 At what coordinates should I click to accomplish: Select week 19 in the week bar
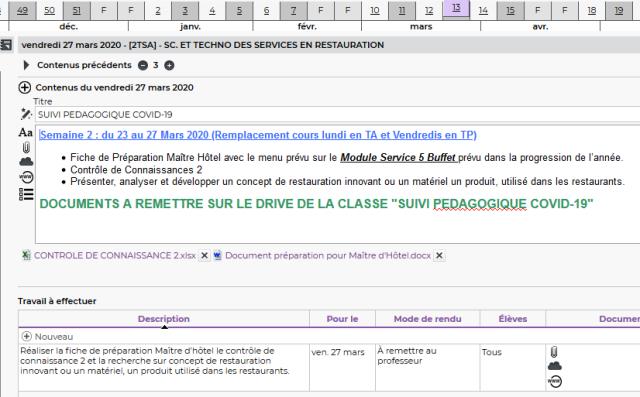click(619, 10)
